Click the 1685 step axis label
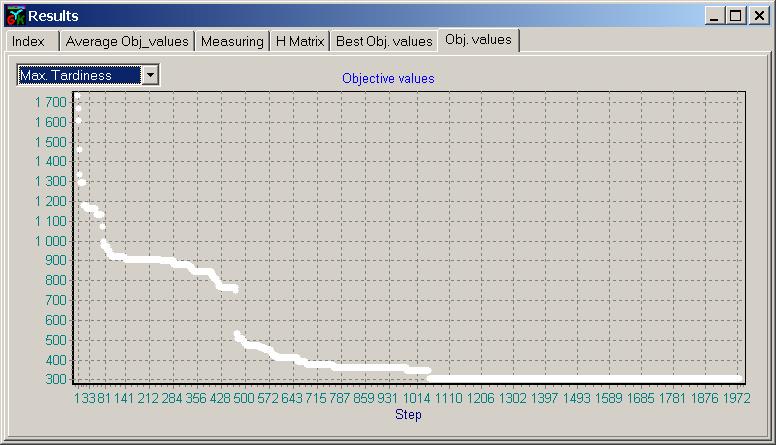The height and width of the screenshot is (445, 776). (x=640, y=398)
